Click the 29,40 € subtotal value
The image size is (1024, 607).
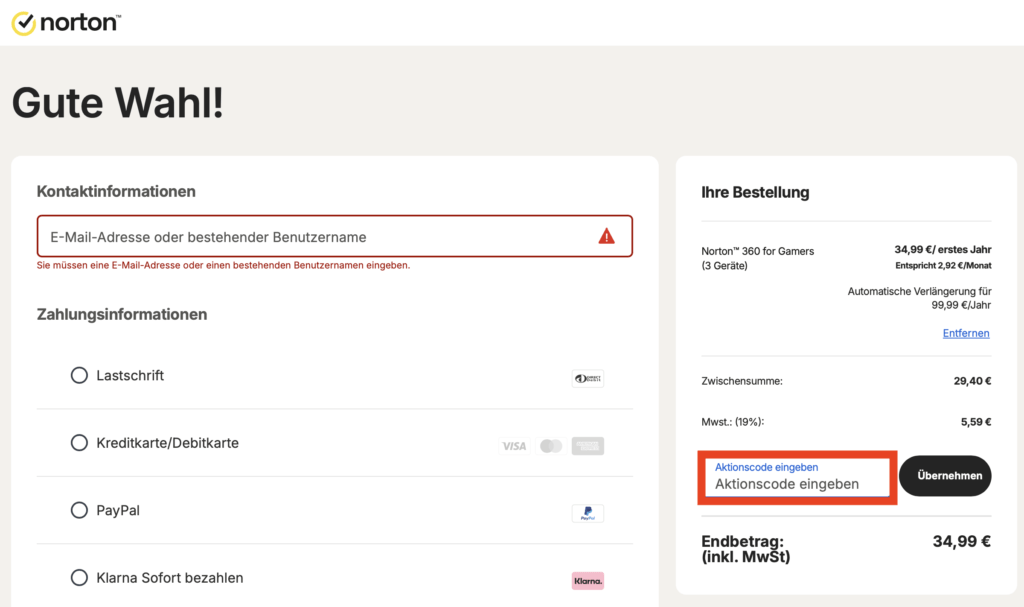click(x=972, y=381)
